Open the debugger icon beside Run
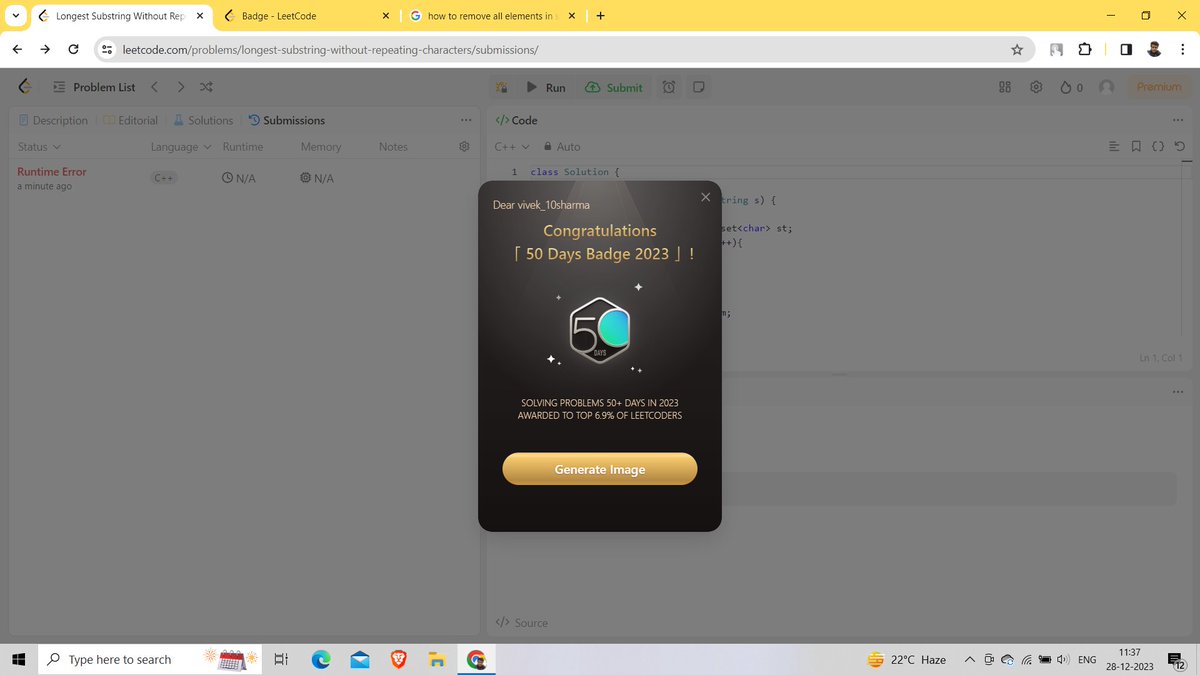The image size is (1200, 675). click(x=502, y=87)
